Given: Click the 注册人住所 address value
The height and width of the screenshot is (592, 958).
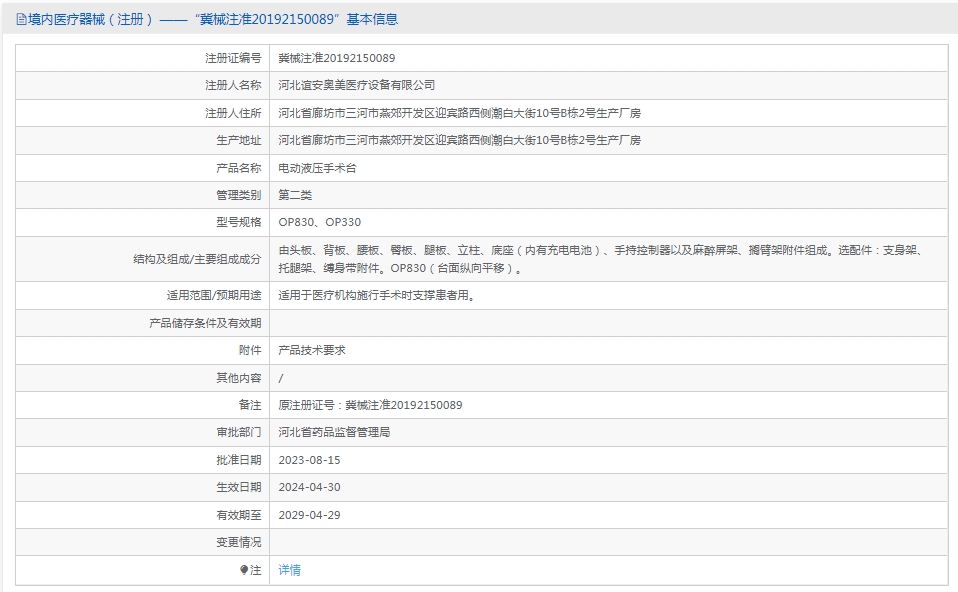Looking at the screenshot, I should (459, 113).
